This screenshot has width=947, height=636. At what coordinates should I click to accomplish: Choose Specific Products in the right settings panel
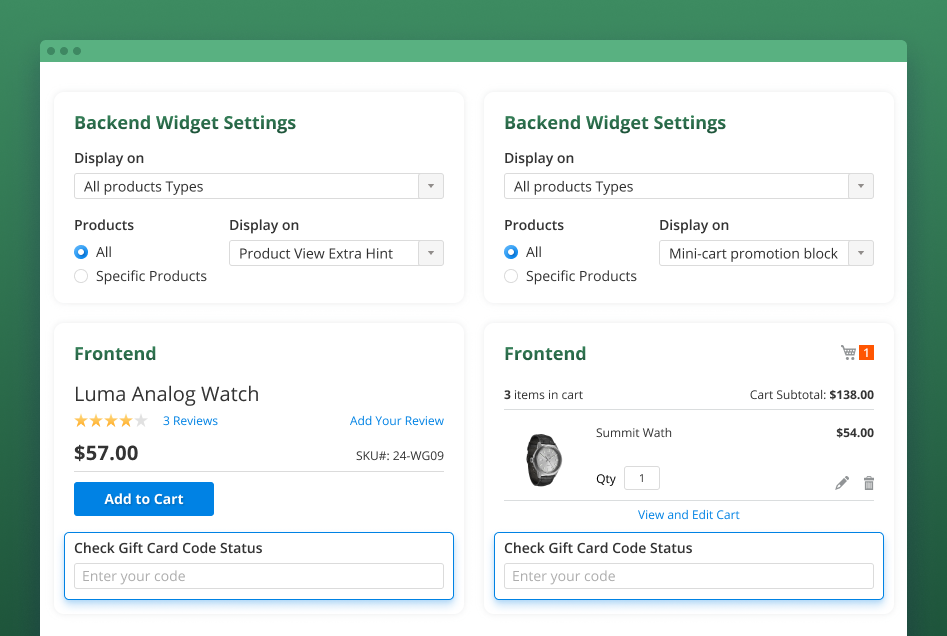click(511, 276)
